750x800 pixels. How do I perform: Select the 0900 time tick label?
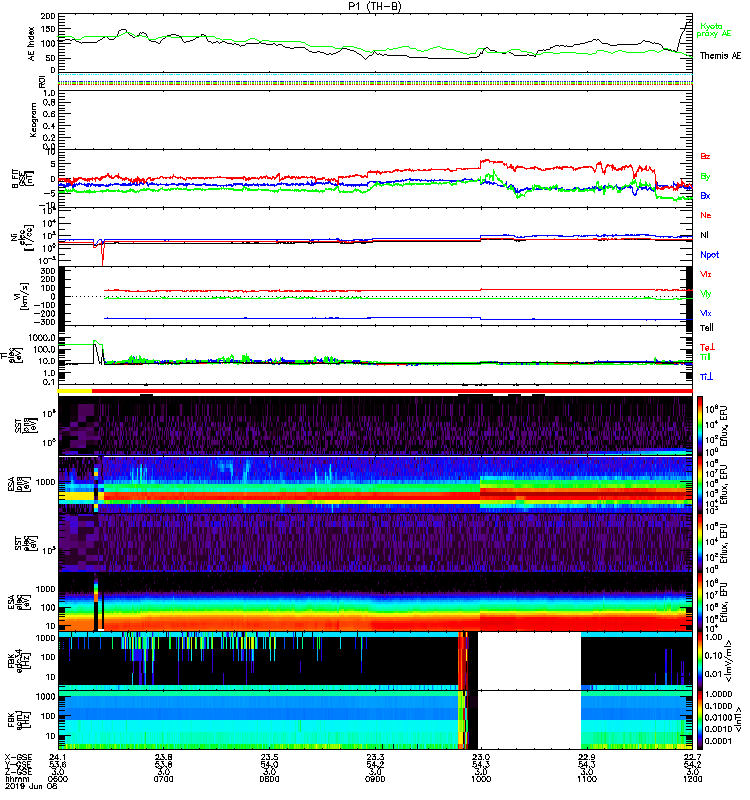[376, 779]
